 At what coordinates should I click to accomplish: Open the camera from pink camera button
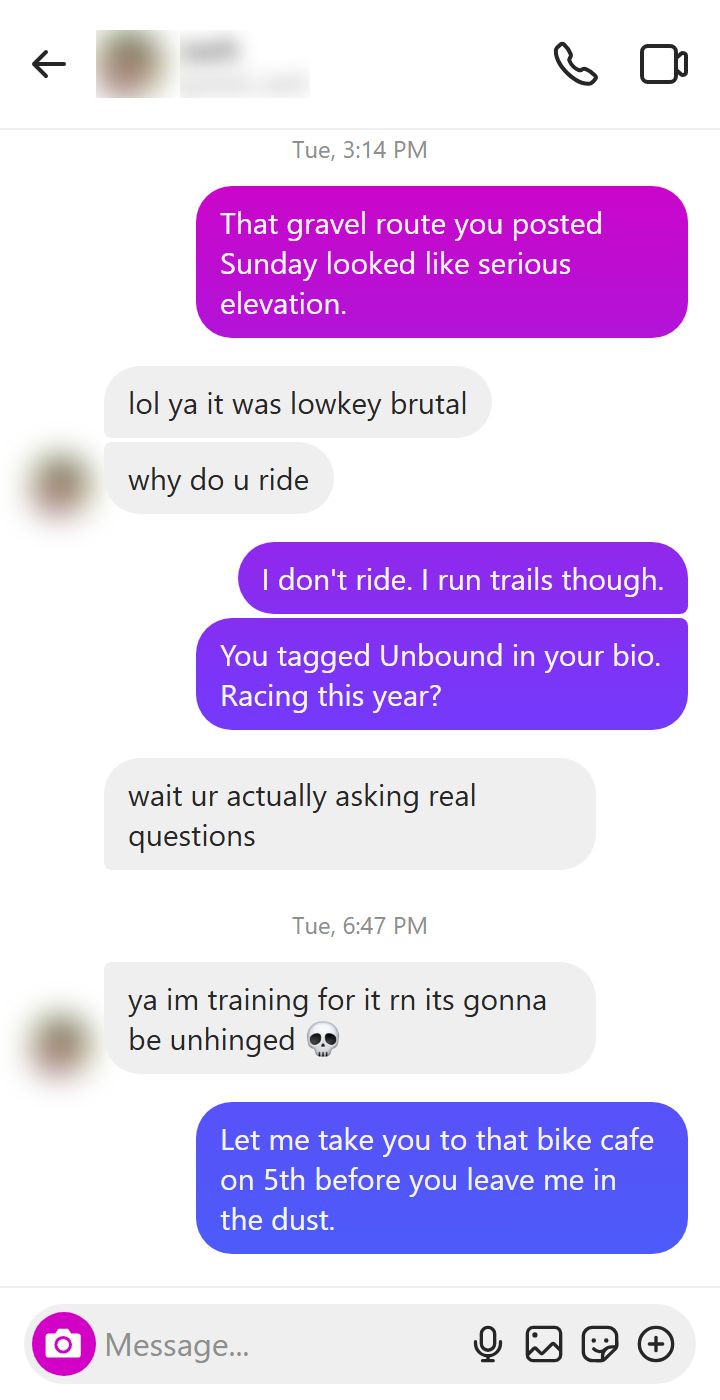tap(64, 1344)
